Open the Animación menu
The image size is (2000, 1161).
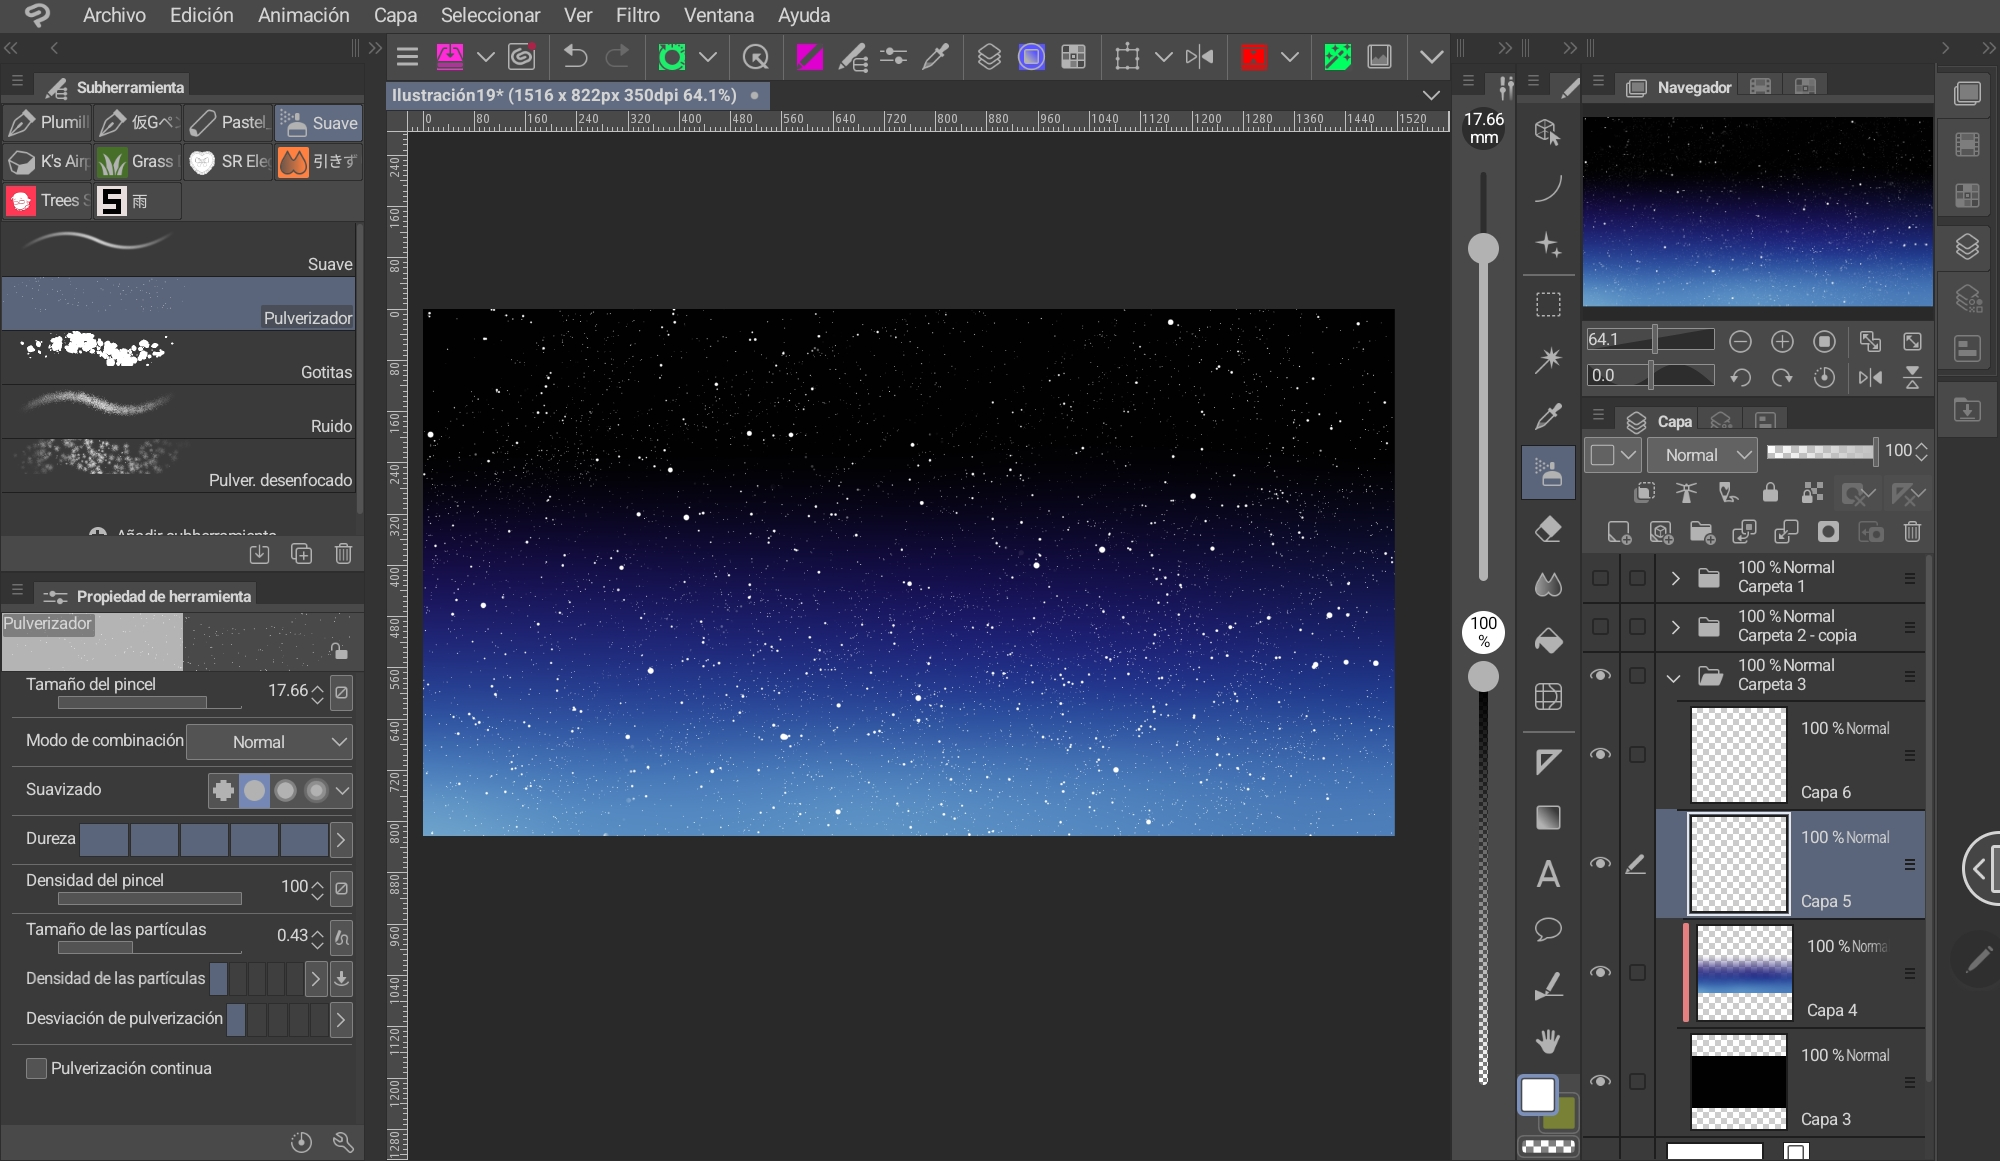pos(303,15)
